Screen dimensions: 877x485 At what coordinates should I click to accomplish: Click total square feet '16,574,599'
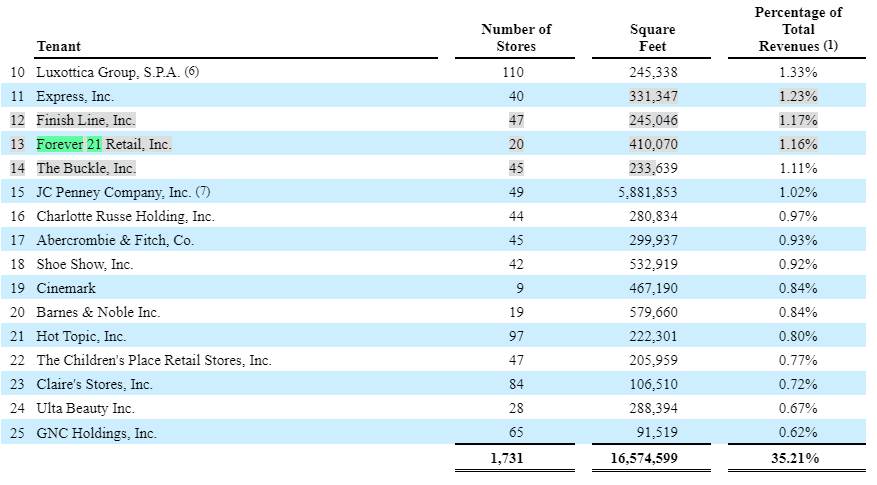pyautogui.click(x=644, y=459)
